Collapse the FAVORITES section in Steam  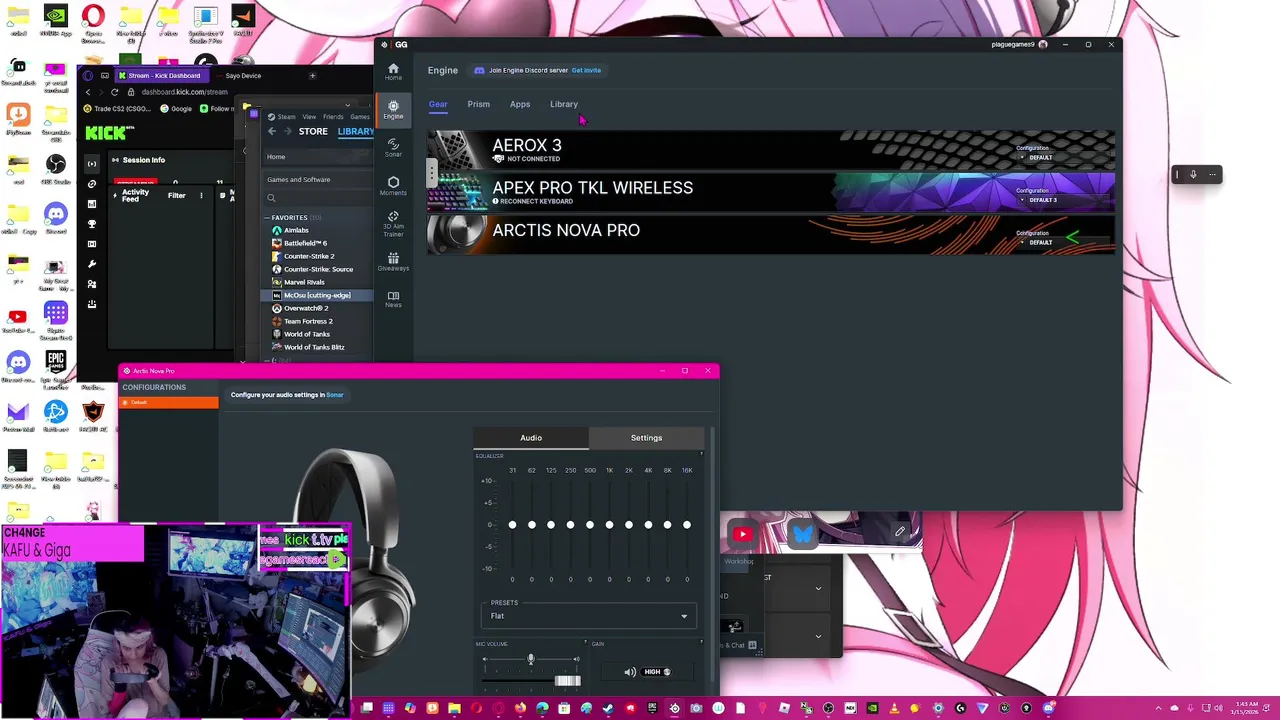(x=267, y=217)
